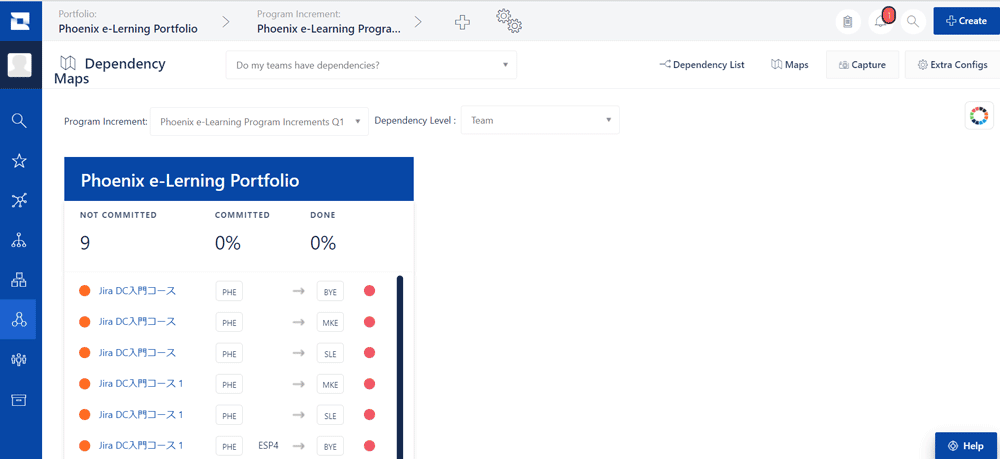Open the notifications bell with red badge
The height and width of the screenshot is (459, 1000).
click(x=881, y=21)
